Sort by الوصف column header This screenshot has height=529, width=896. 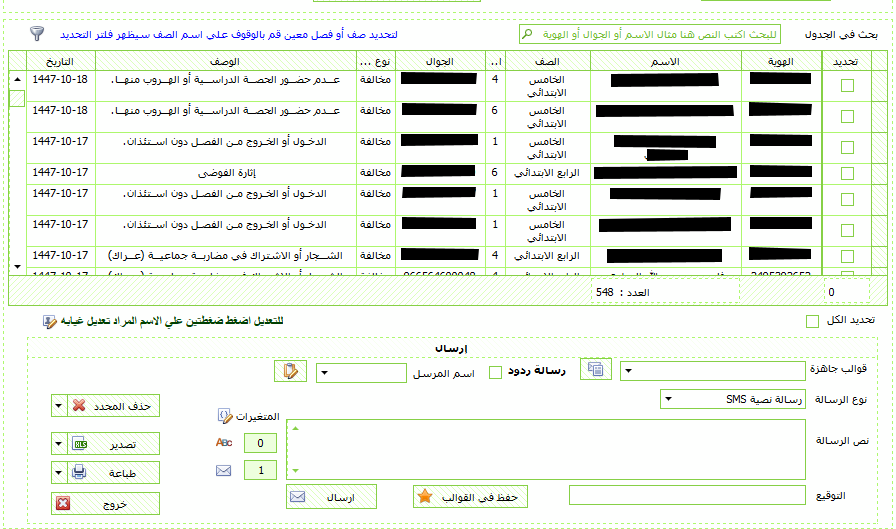pyautogui.click(x=225, y=61)
